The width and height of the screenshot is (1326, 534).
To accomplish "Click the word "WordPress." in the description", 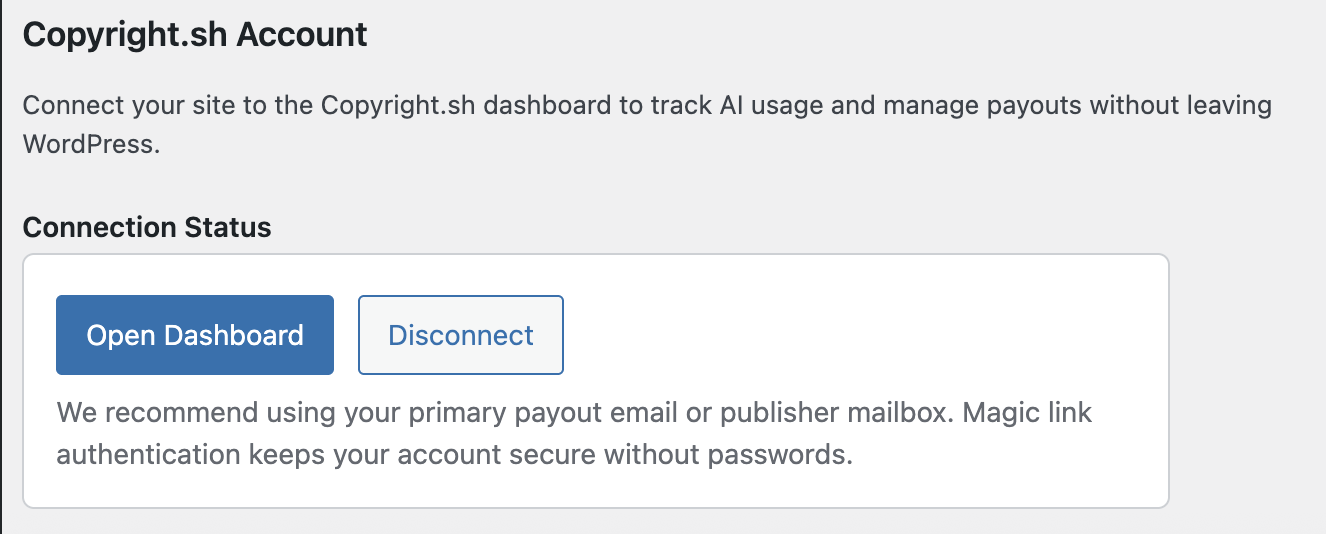I will point(91,143).
